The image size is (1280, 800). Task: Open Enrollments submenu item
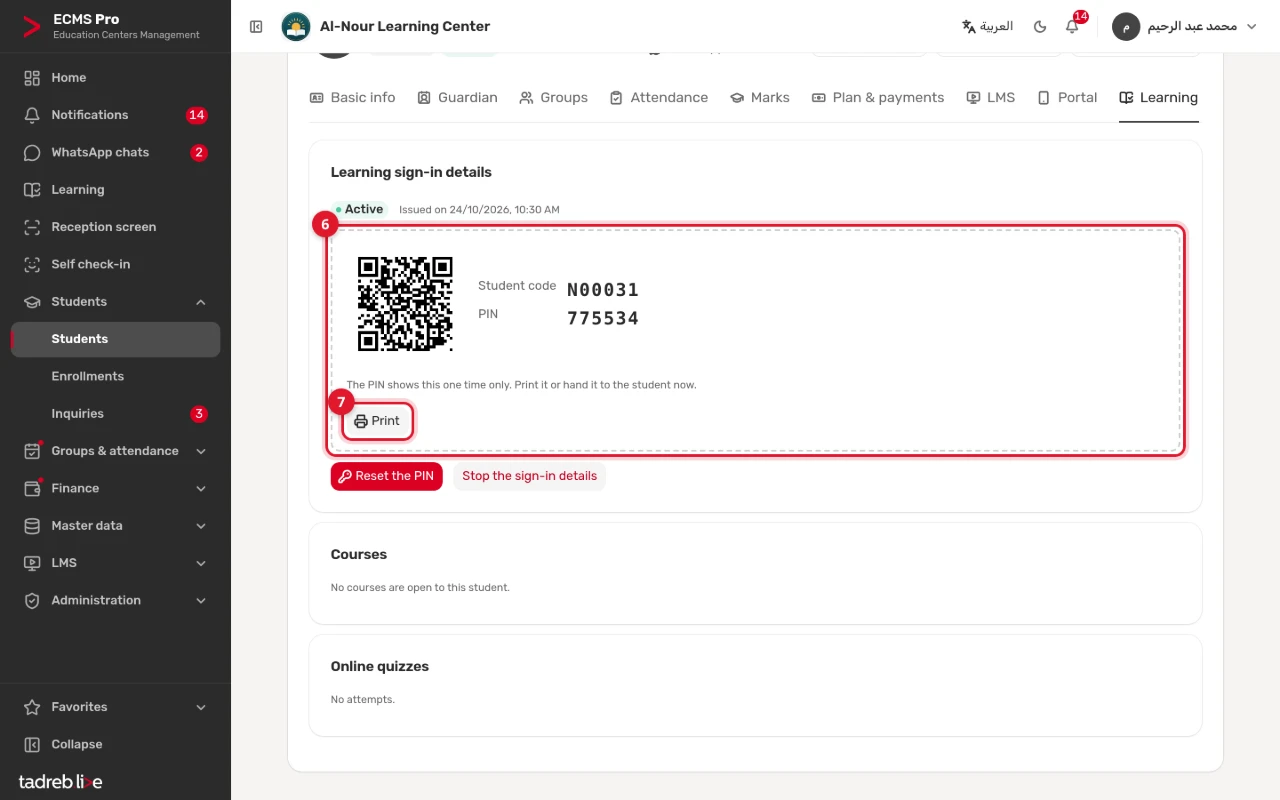coord(116,377)
